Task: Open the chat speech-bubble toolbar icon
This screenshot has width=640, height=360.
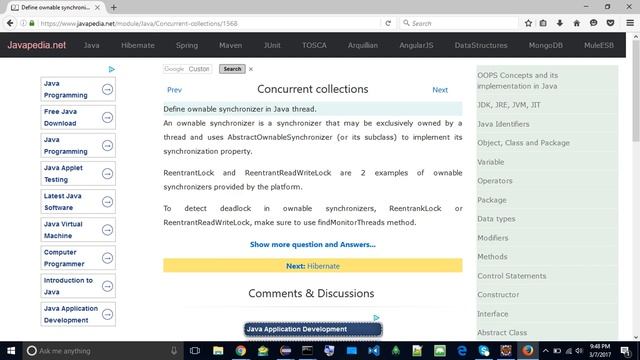Action: click(x=593, y=23)
